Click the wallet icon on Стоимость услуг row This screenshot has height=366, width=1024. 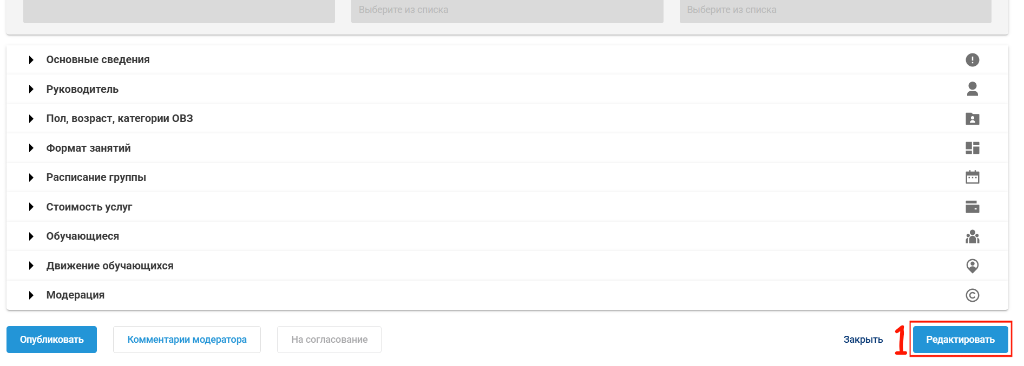972,207
